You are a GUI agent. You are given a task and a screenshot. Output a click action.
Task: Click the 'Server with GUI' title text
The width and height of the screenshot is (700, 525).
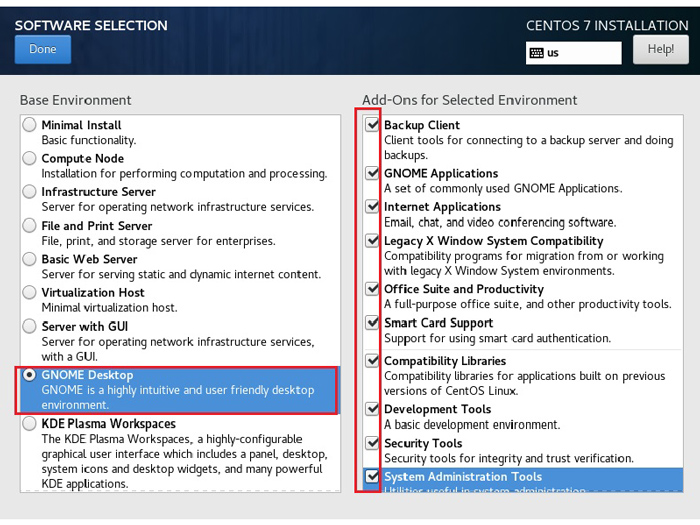coord(85,326)
